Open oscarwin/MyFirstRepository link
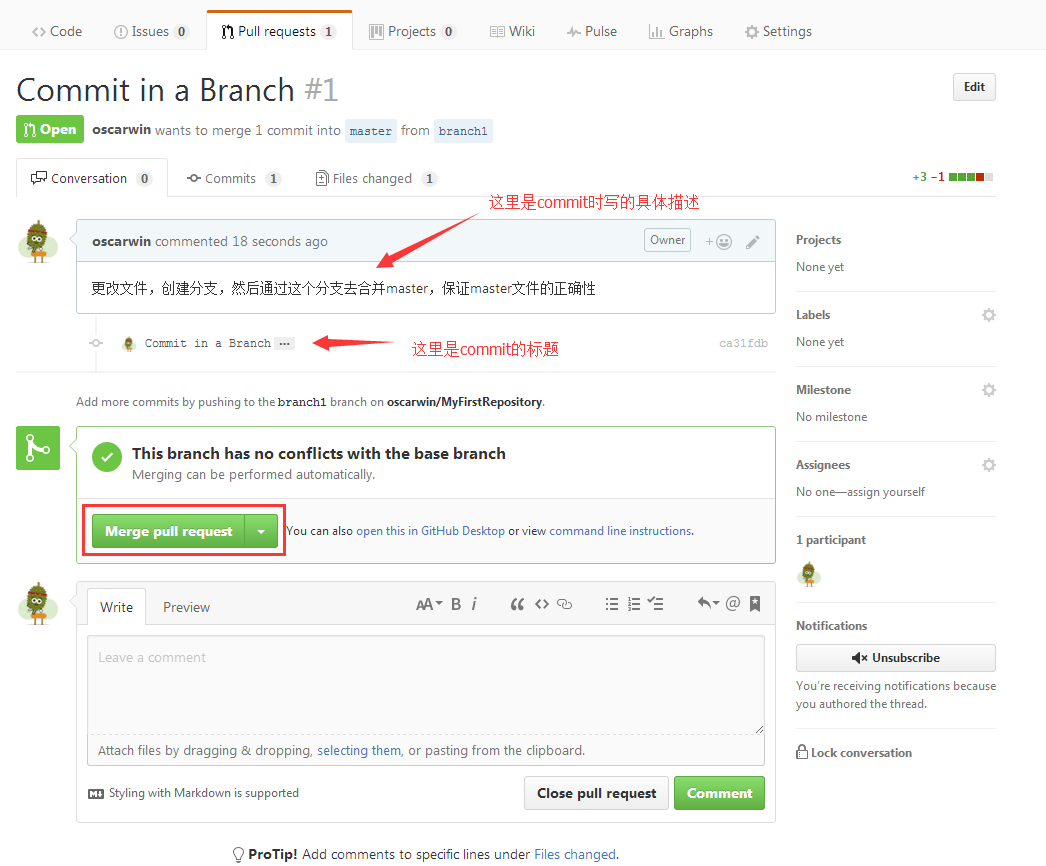This screenshot has width=1046, height=866. [x=464, y=402]
